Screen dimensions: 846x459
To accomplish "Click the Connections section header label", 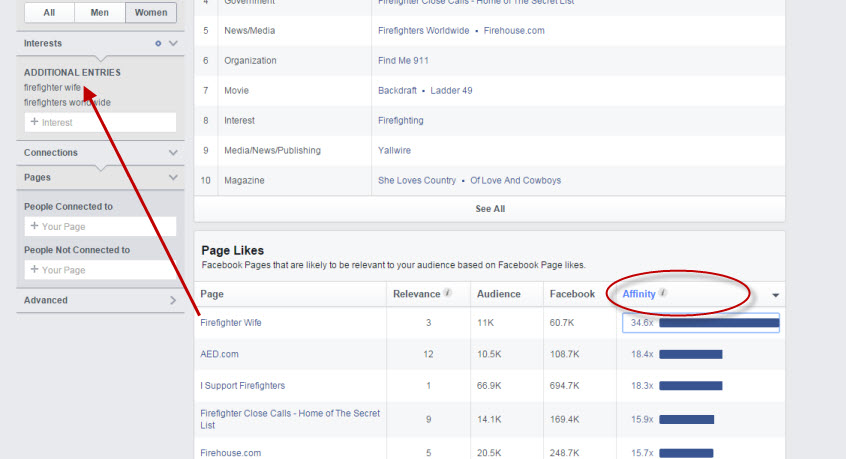I will coord(51,153).
